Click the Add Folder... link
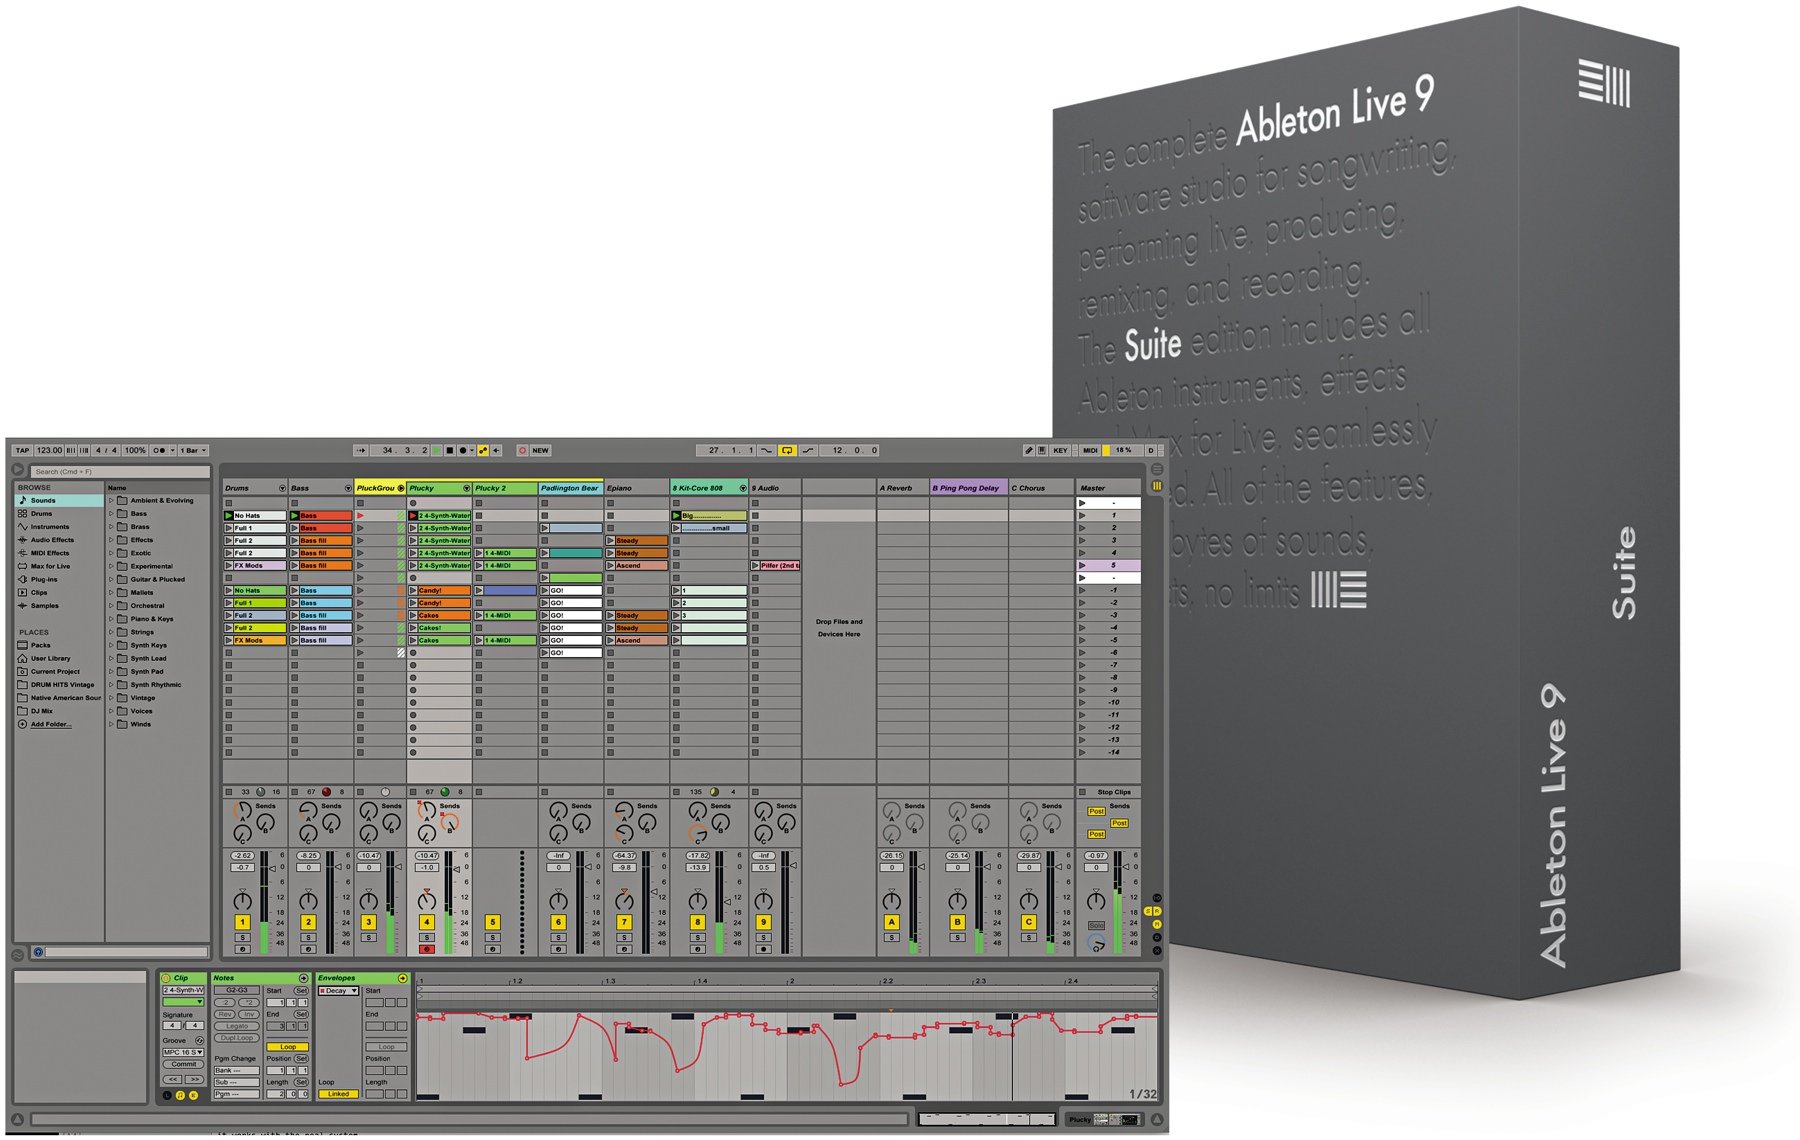This screenshot has width=1800, height=1140. pos(50,724)
